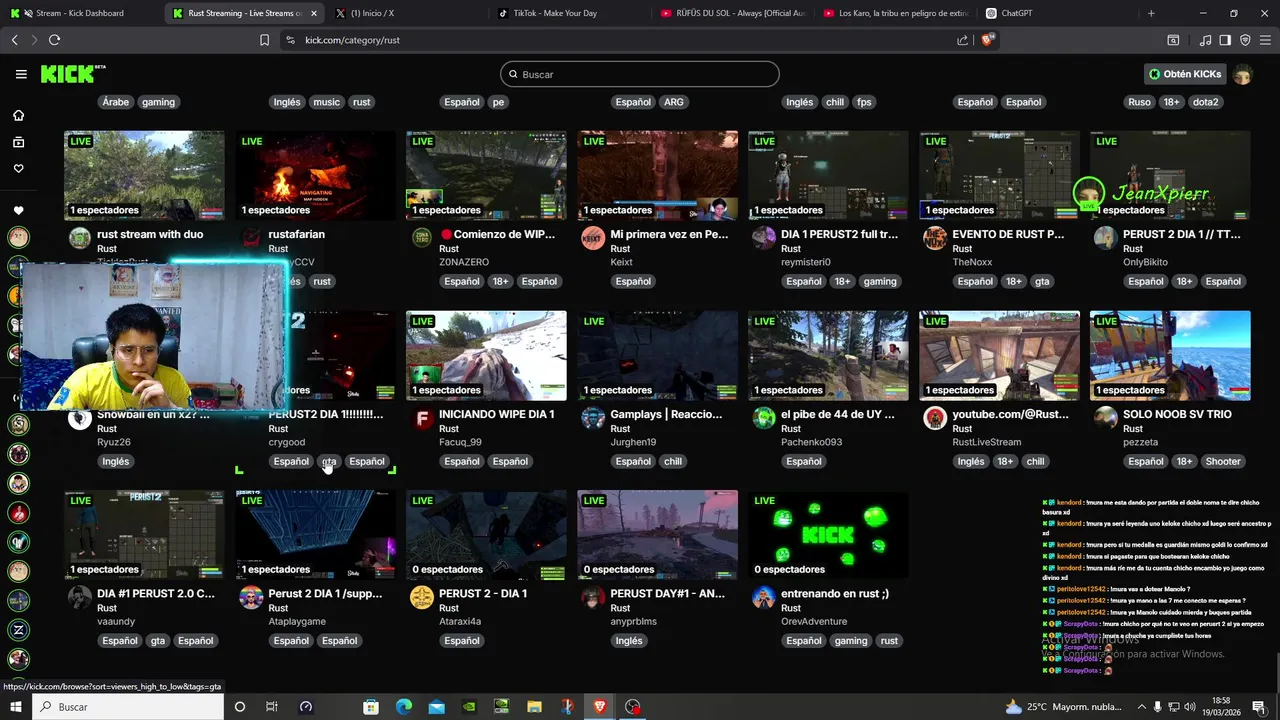
Task: Open INICIANDO WIPE DIA 1 thumbnail
Action: click(x=486, y=355)
